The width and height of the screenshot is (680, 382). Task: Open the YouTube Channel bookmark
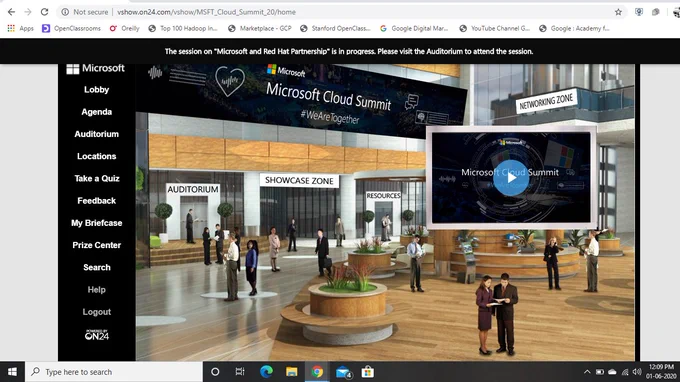pos(494,28)
